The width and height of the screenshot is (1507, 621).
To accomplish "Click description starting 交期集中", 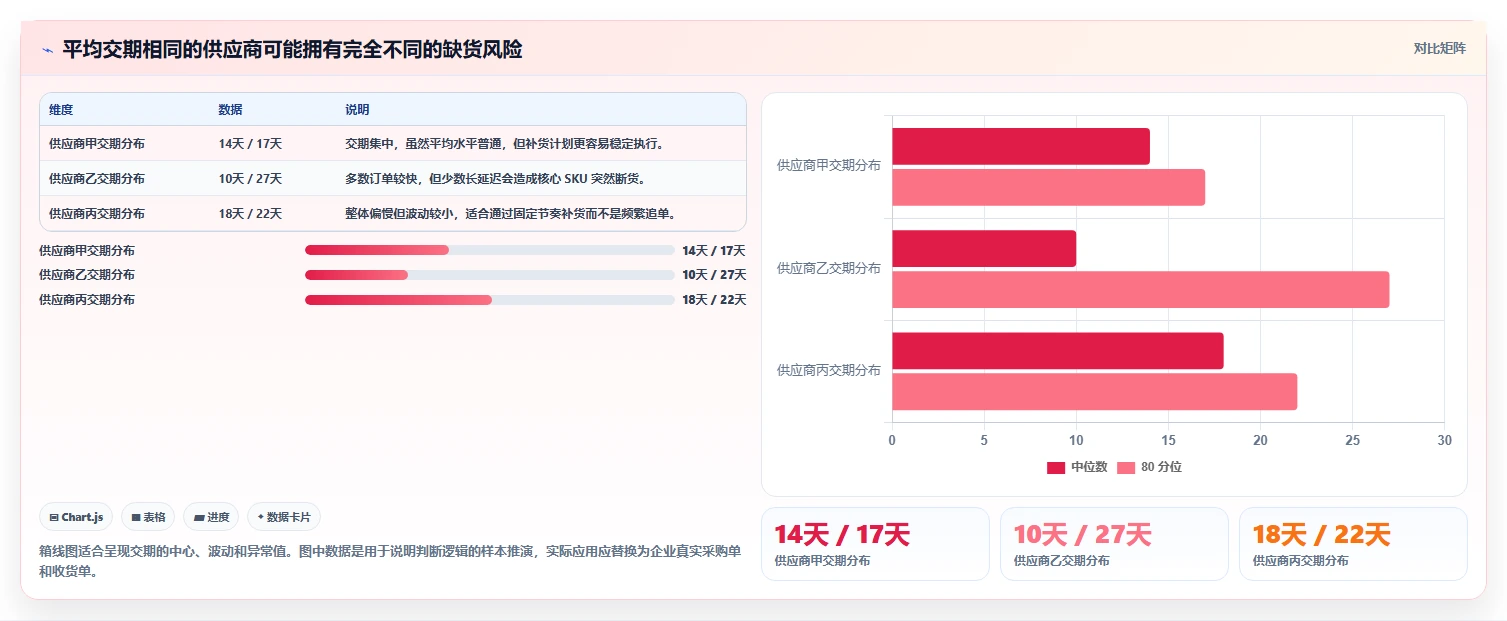I will pyautogui.click(x=505, y=144).
